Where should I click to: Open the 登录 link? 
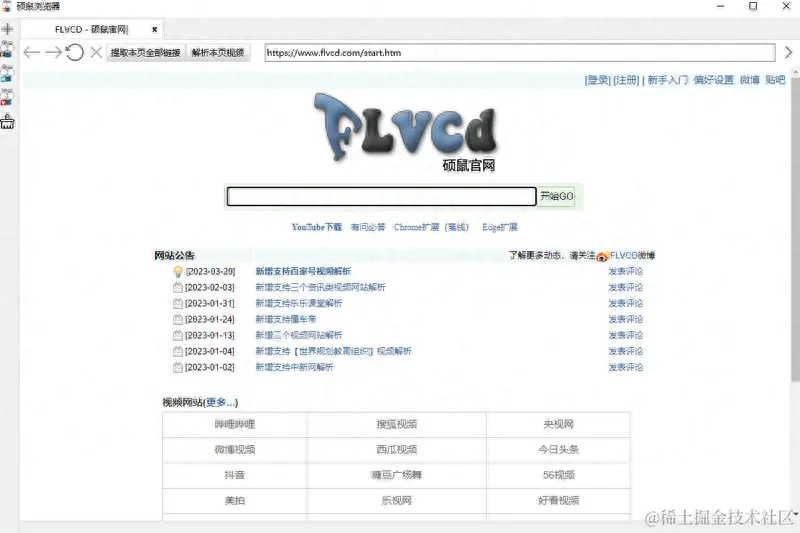(597, 80)
